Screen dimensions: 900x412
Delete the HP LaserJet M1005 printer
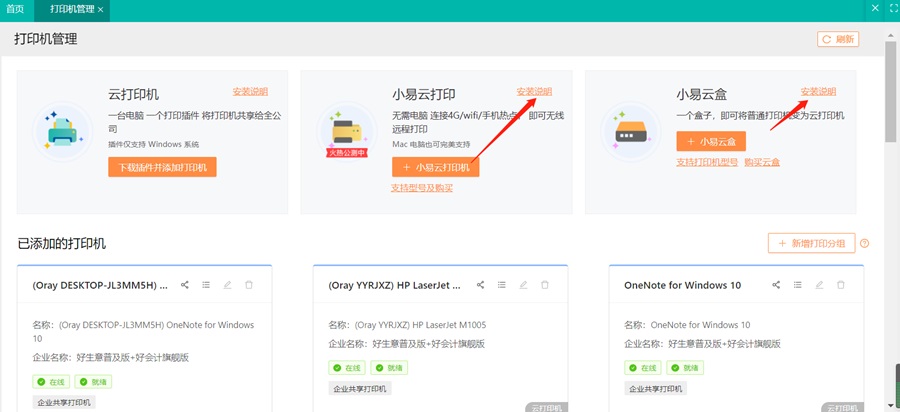545,285
